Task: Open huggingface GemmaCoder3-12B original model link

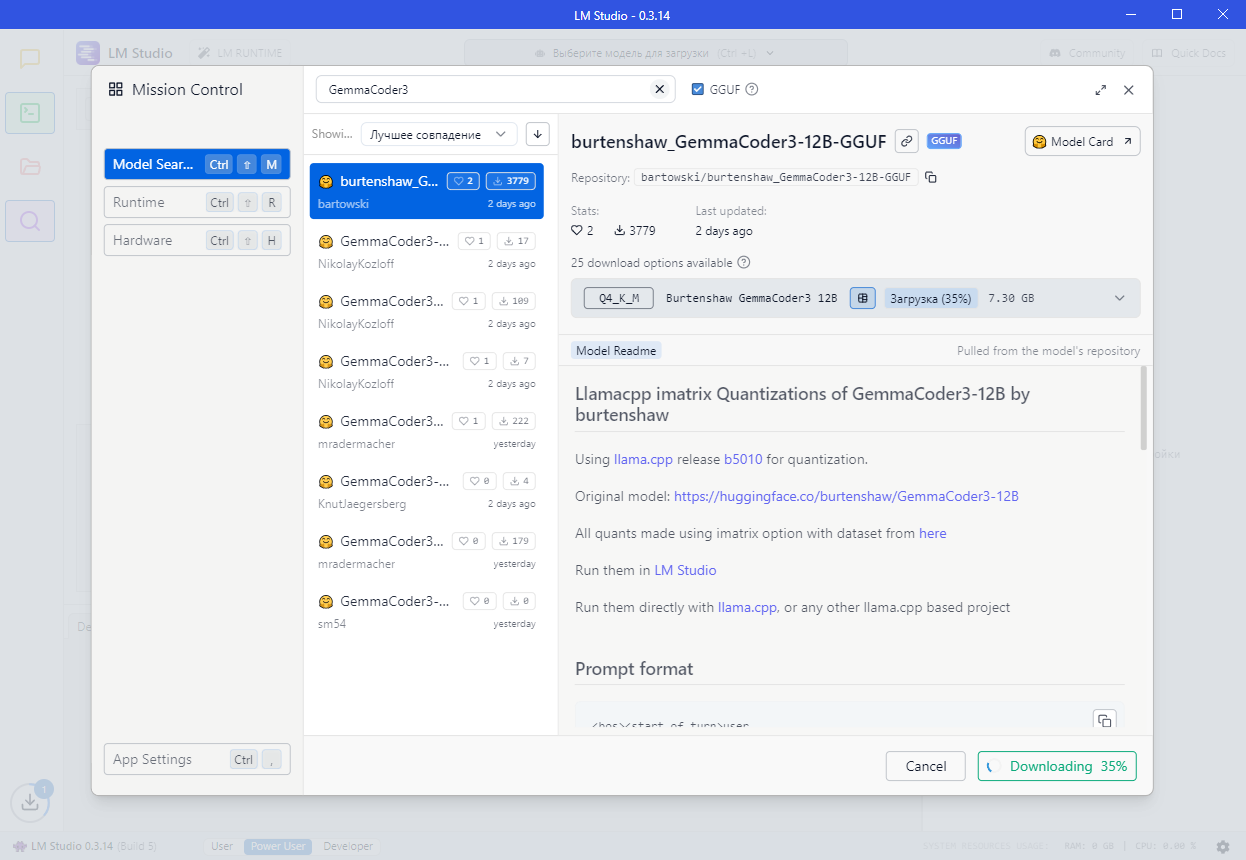Action: point(846,496)
